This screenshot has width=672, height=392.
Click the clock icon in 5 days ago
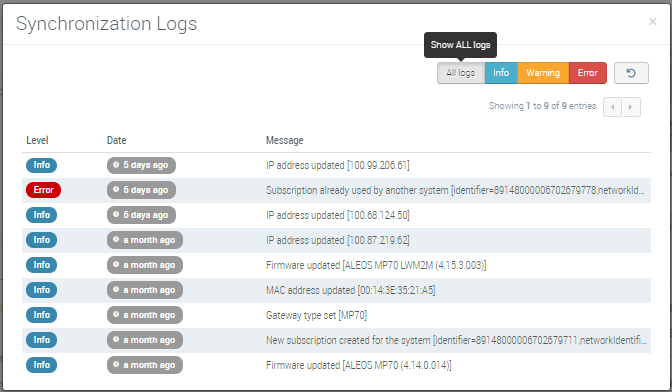(116, 165)
